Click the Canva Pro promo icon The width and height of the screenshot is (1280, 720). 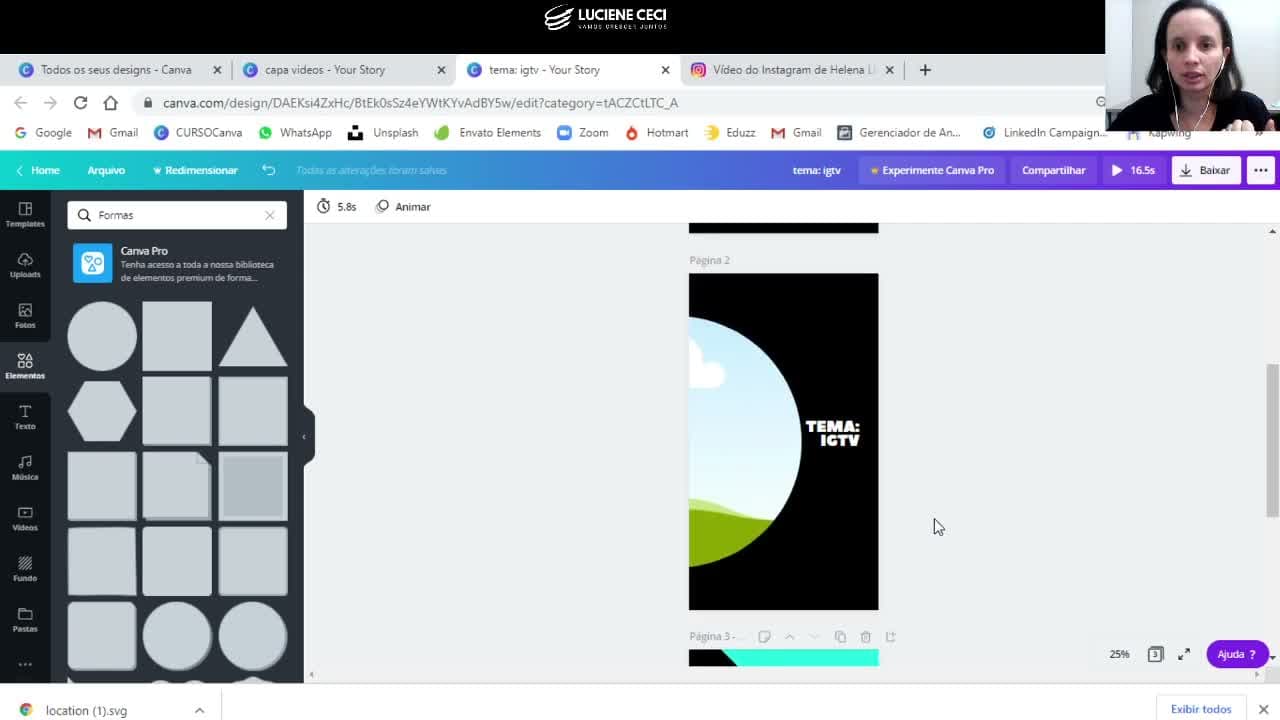pos(93,263)
